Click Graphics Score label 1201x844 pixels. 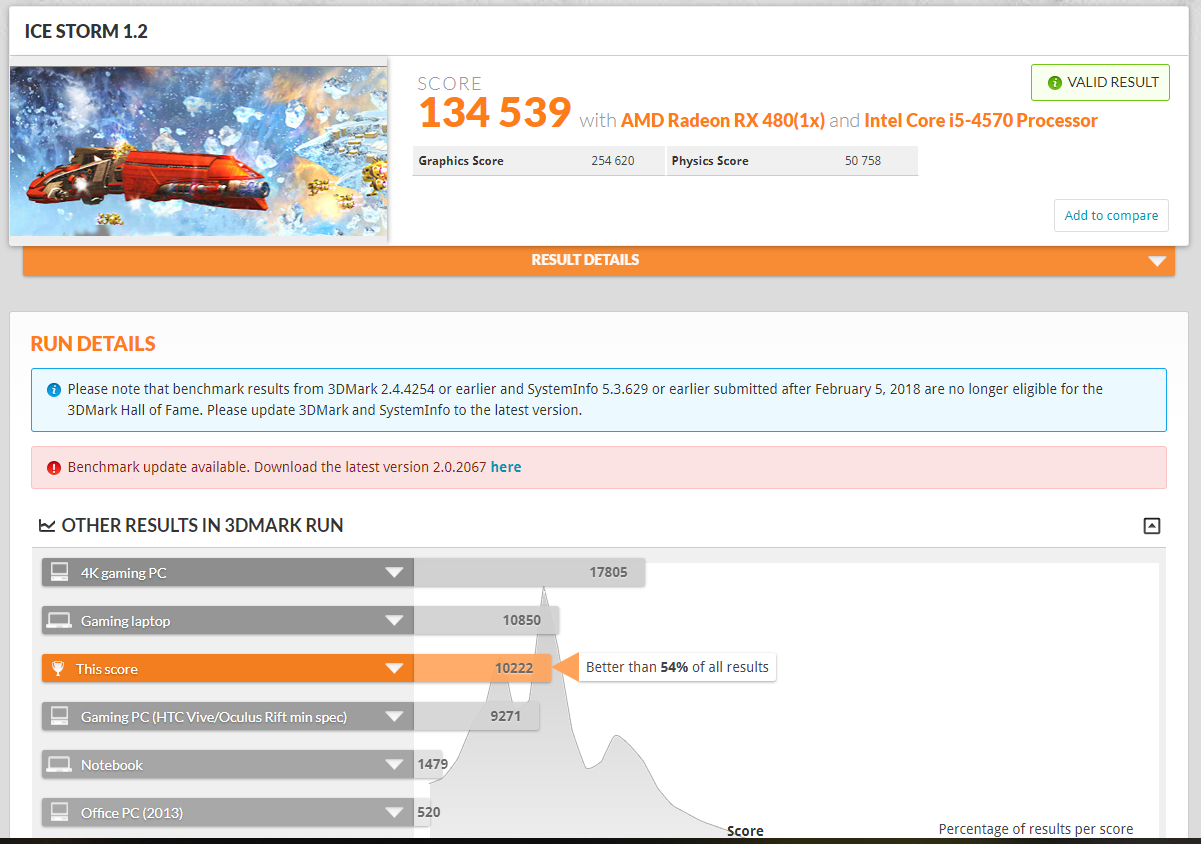click(461, 161)
